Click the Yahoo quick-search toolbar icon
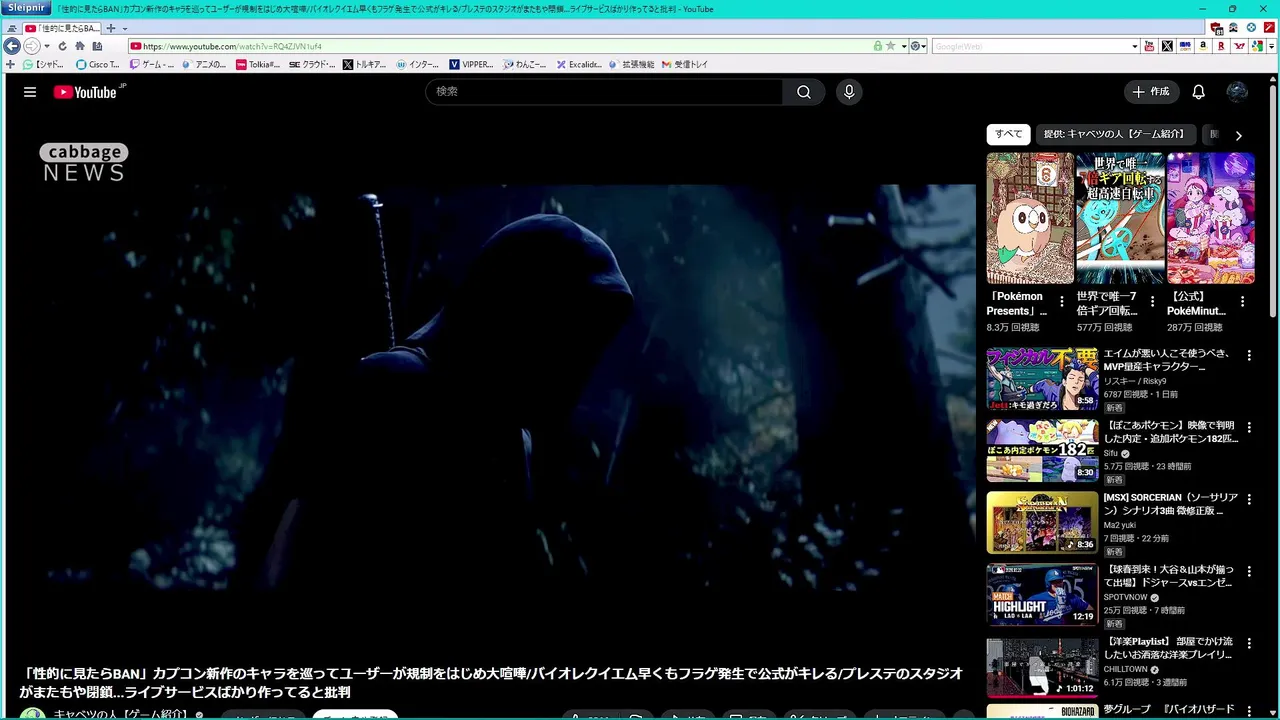1280x720 pixels. (1240, 46)
